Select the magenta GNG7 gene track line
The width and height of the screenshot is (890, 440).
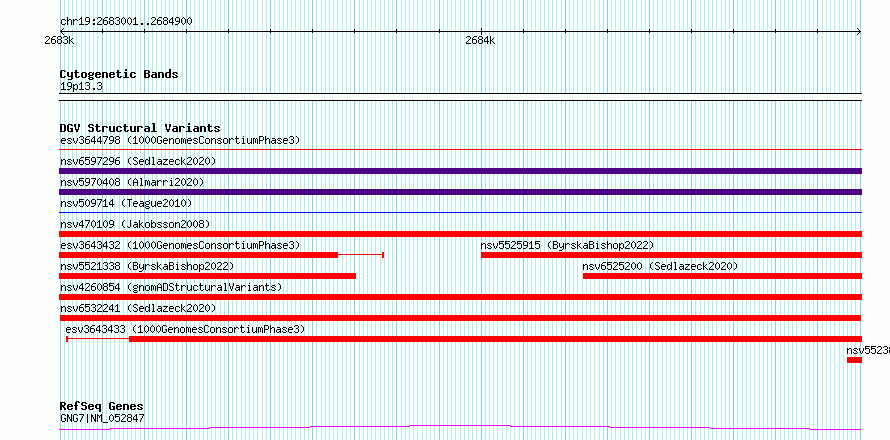click(x=460, y=427)
